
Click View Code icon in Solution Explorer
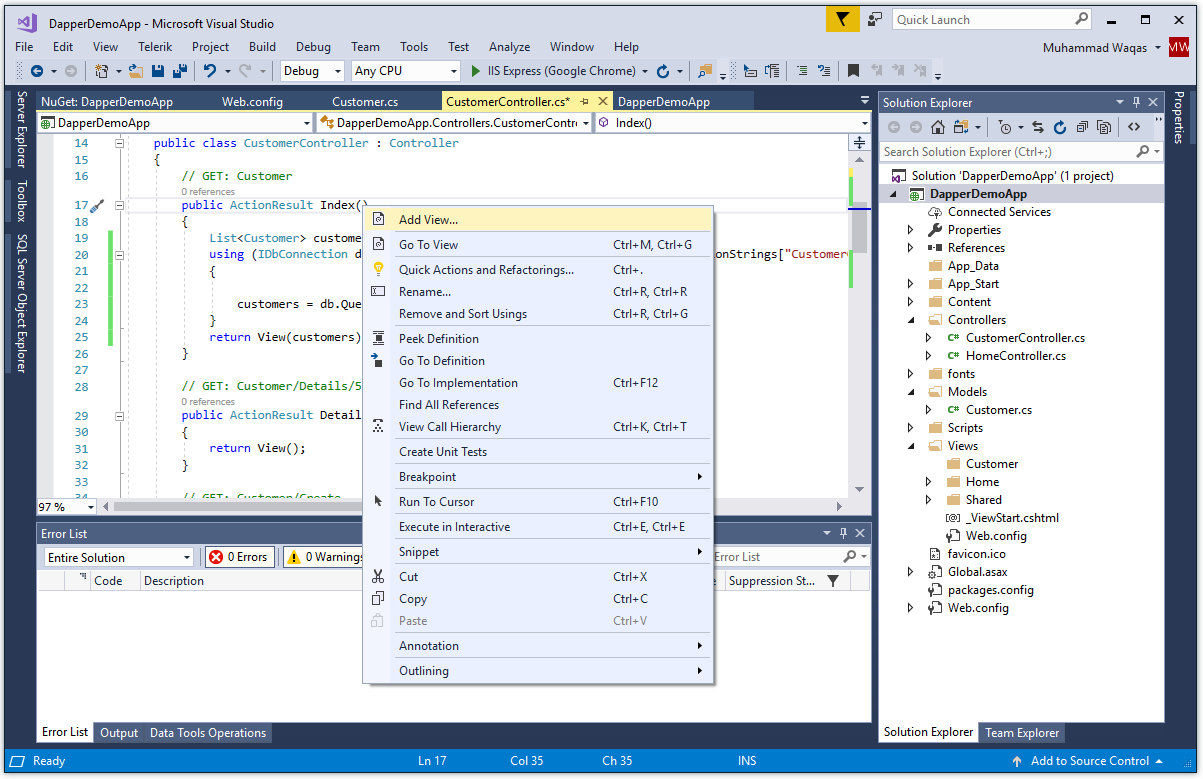tap(1133, 127)
